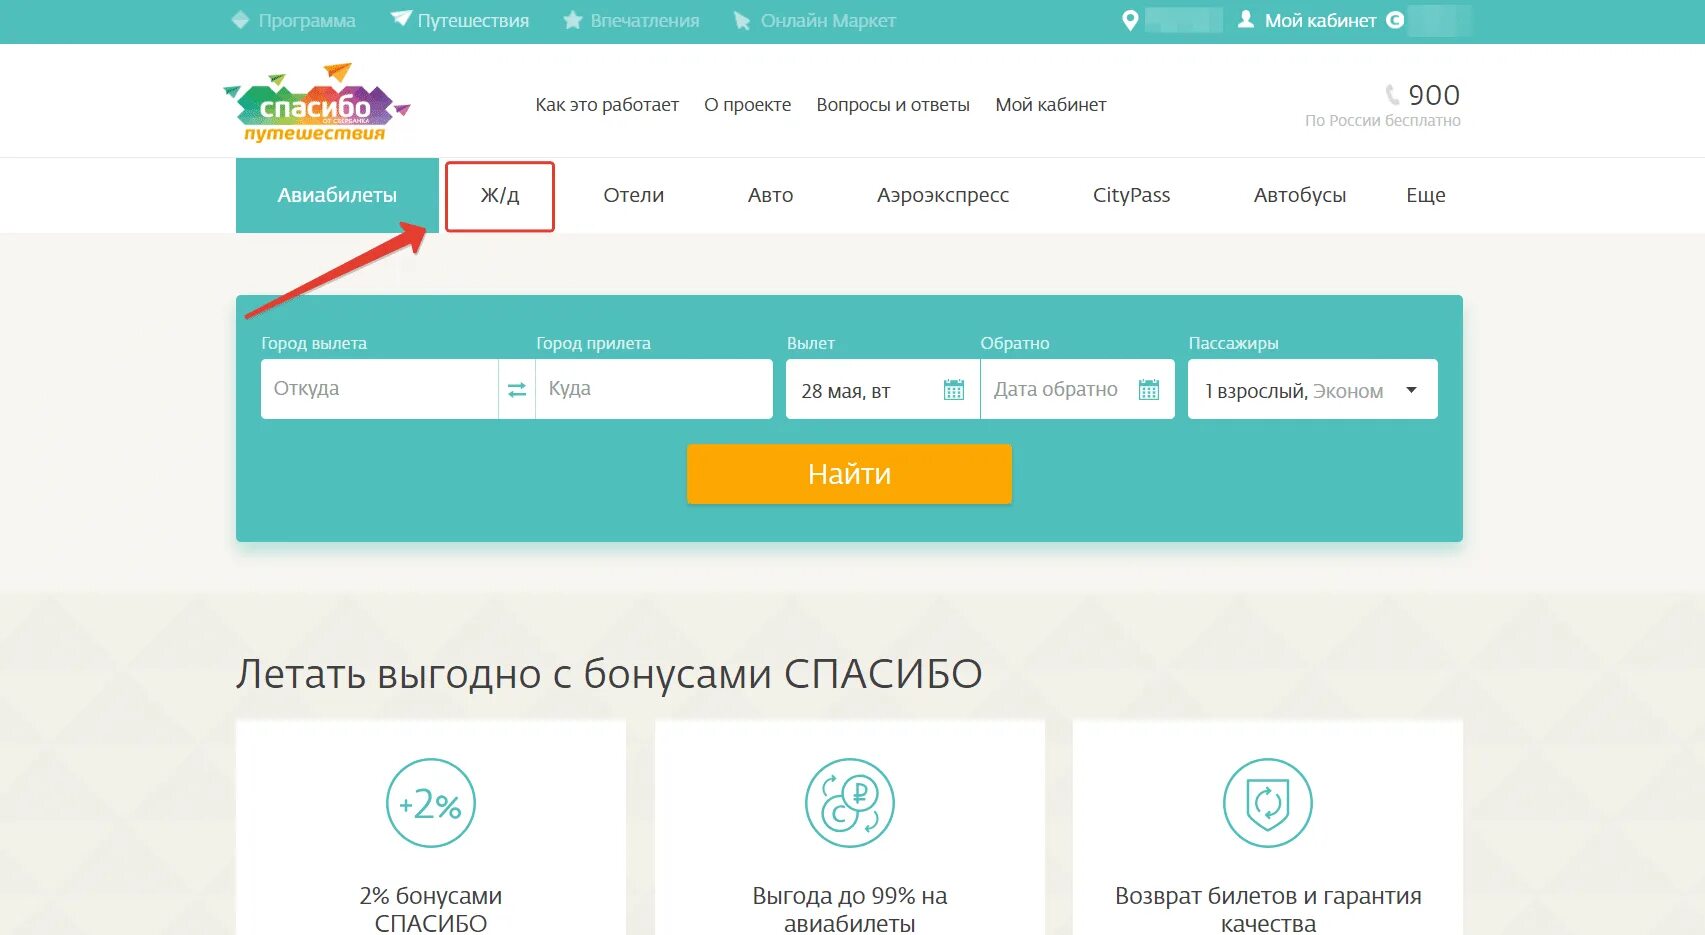This screenshot has height=935, width=1705.
Task: Open Путешествия in top bar
Action: (x=473, y=20)
